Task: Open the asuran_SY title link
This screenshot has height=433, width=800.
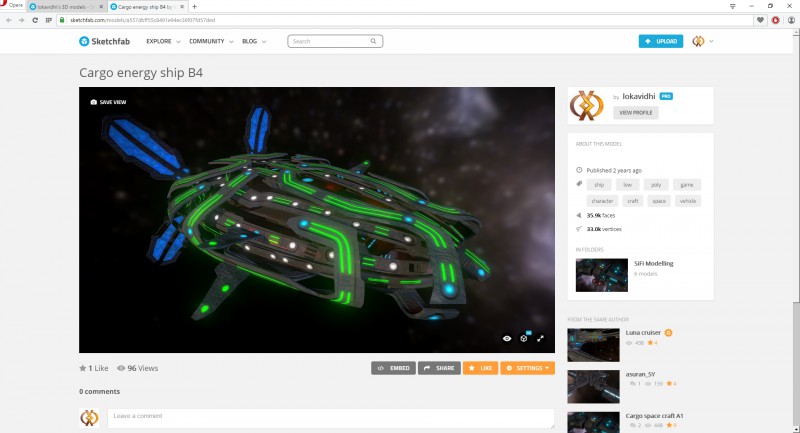Action: (x=640, y=374)
